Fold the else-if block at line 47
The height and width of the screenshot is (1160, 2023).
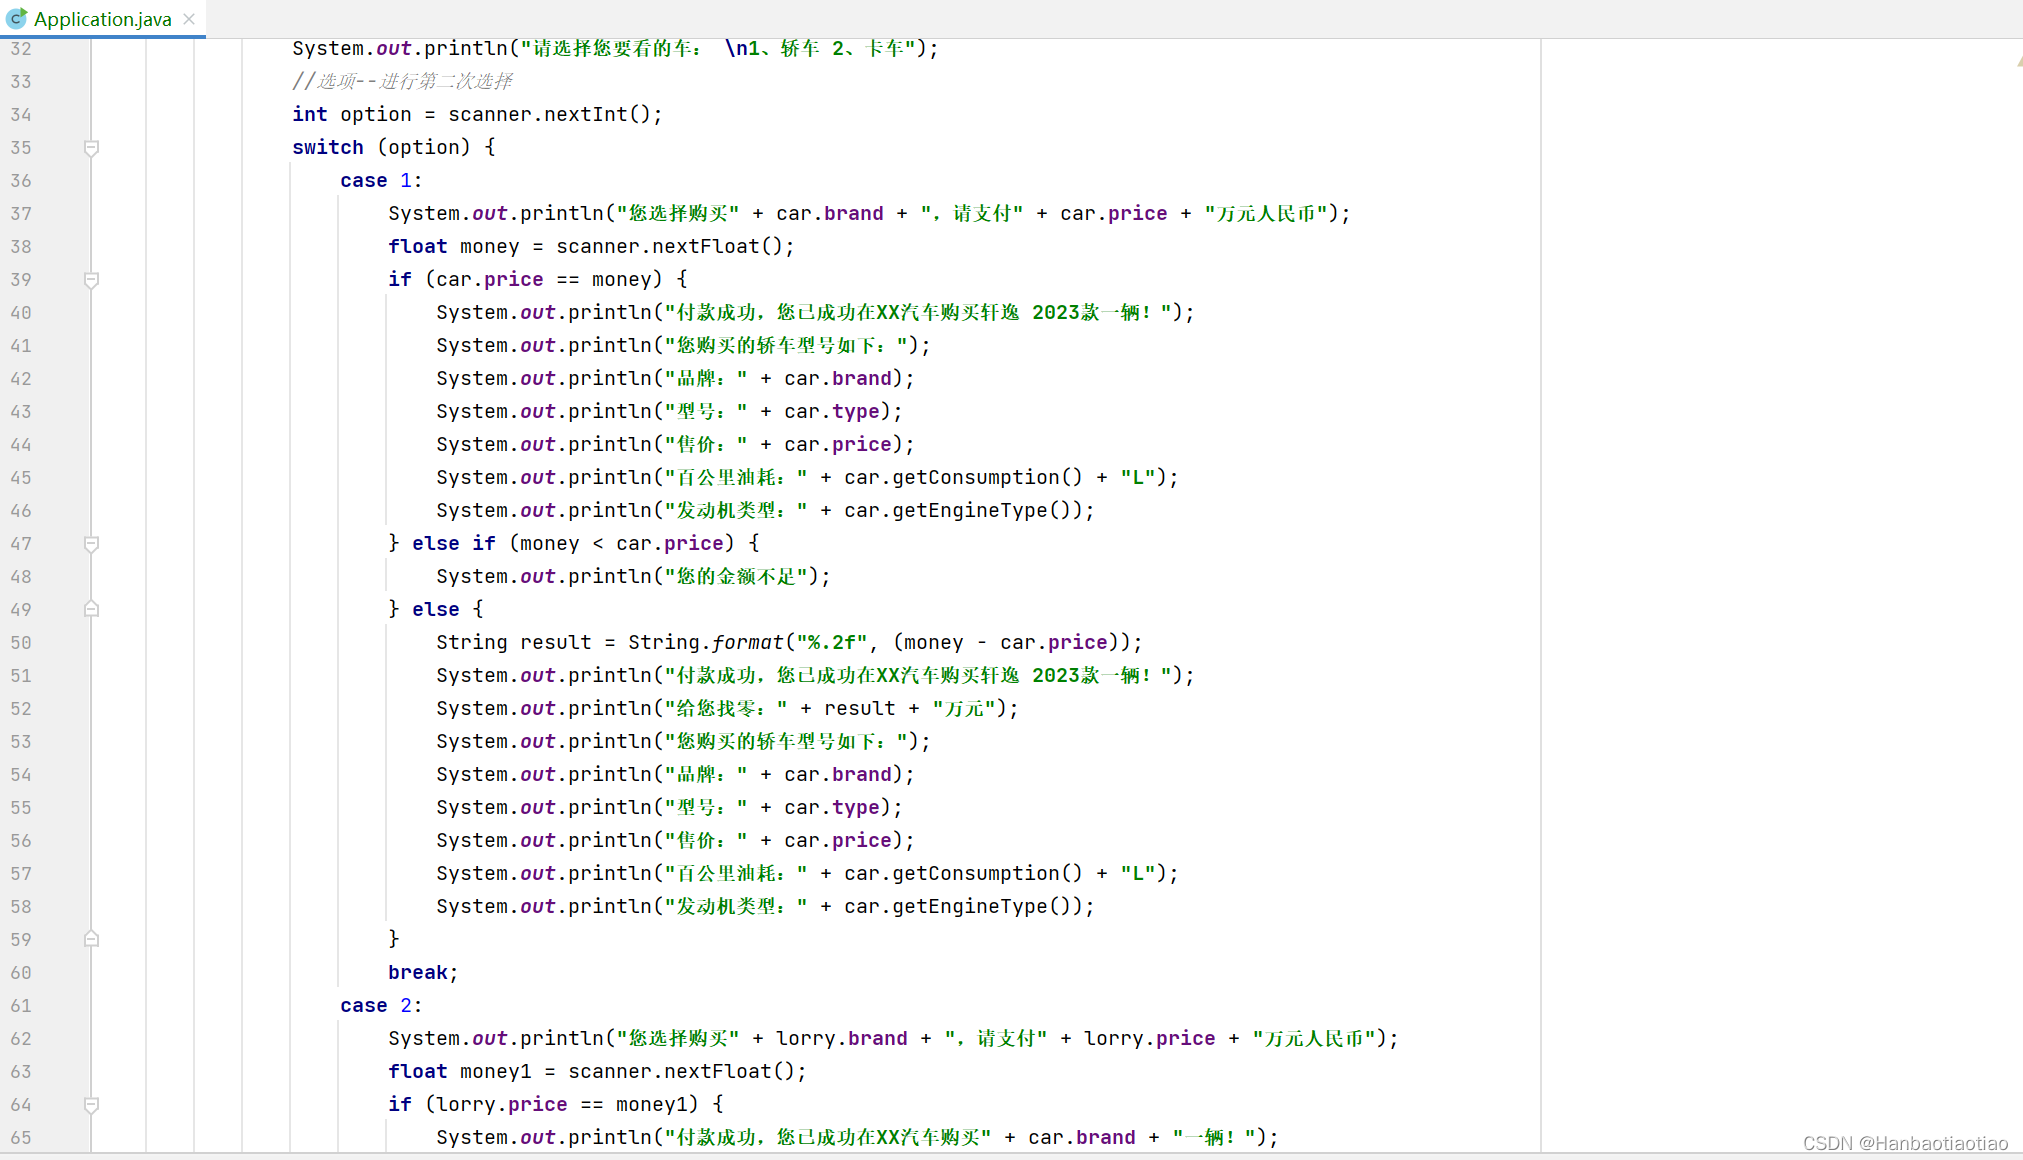pos(91,544)
